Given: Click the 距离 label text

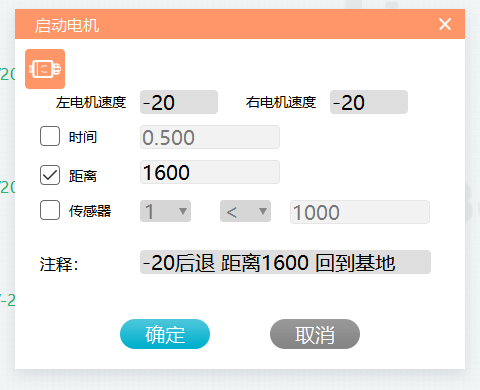Looking at the screenshot, I should click(x=83, y=176).
